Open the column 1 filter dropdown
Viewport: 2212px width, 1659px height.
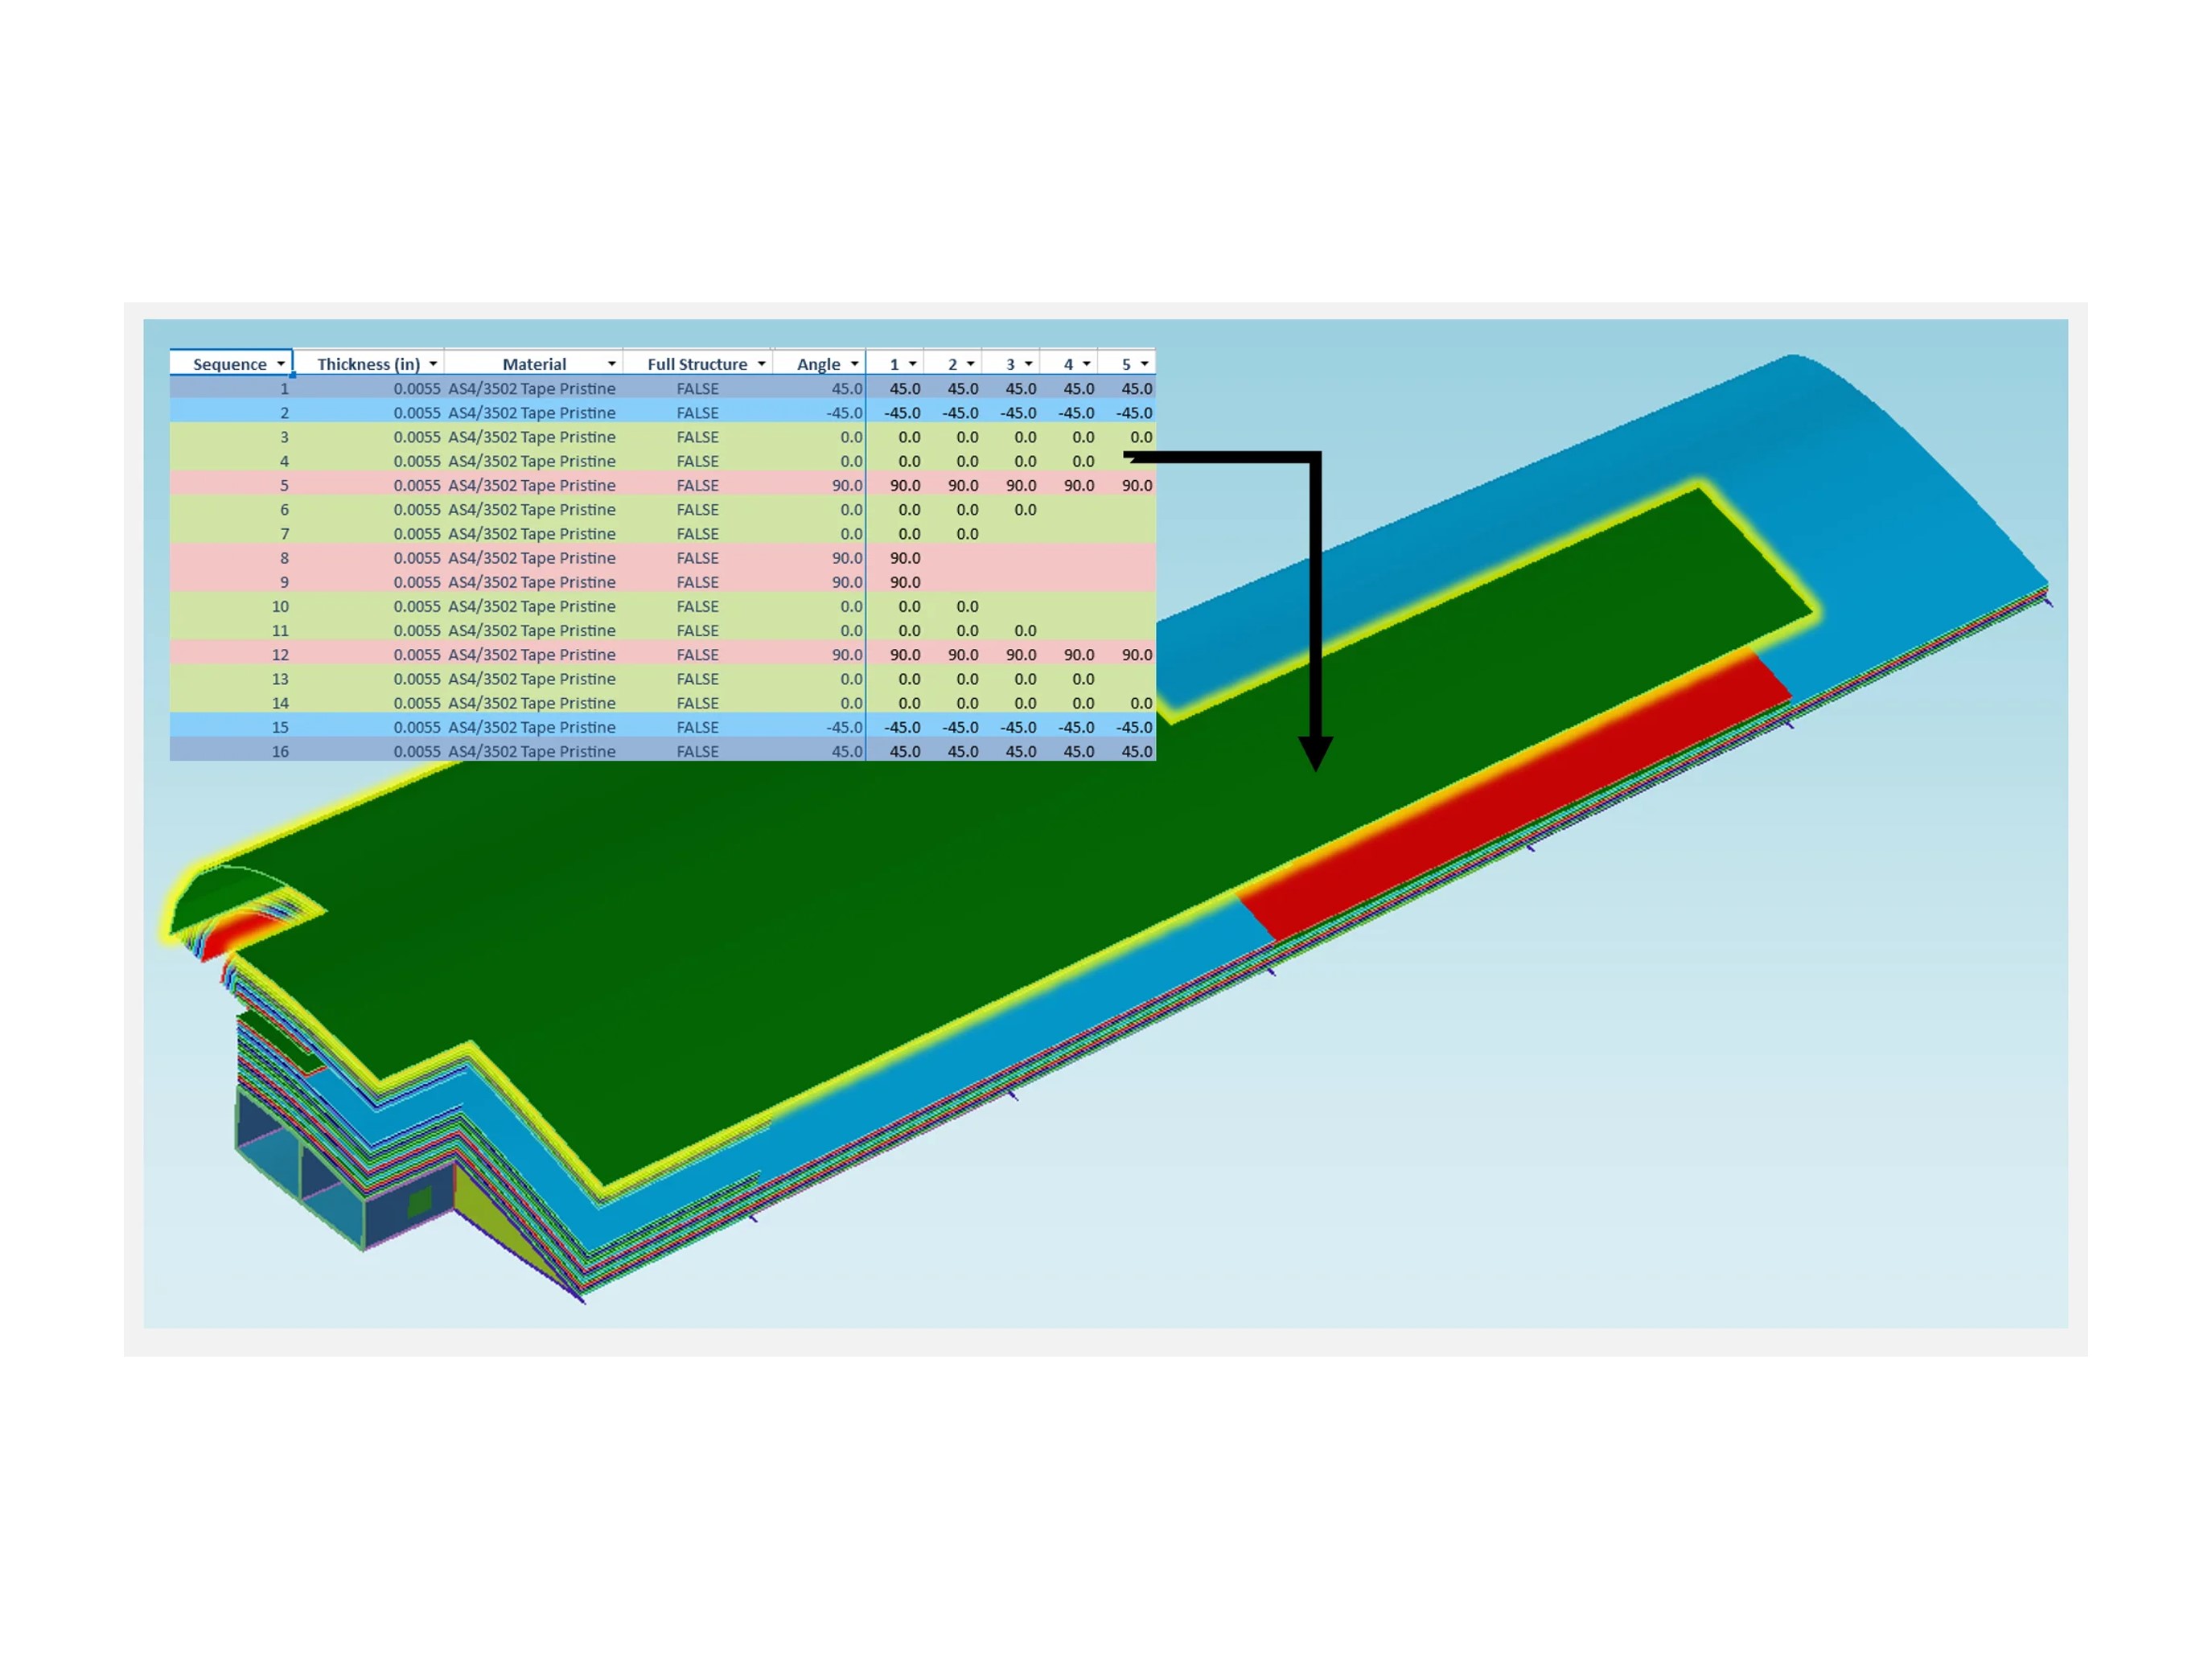[913, 364]
